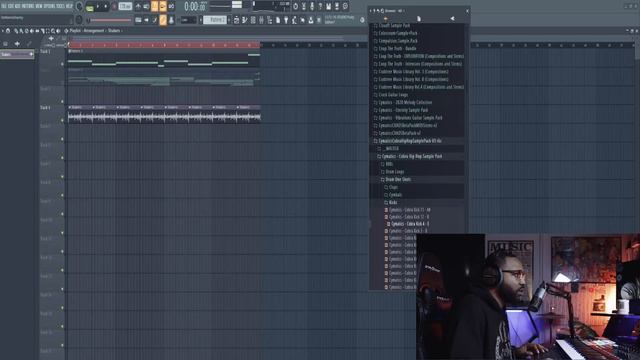Select the playlist Draw pencil tool
This screenshot has width=640, height=360.
point(16,31)
